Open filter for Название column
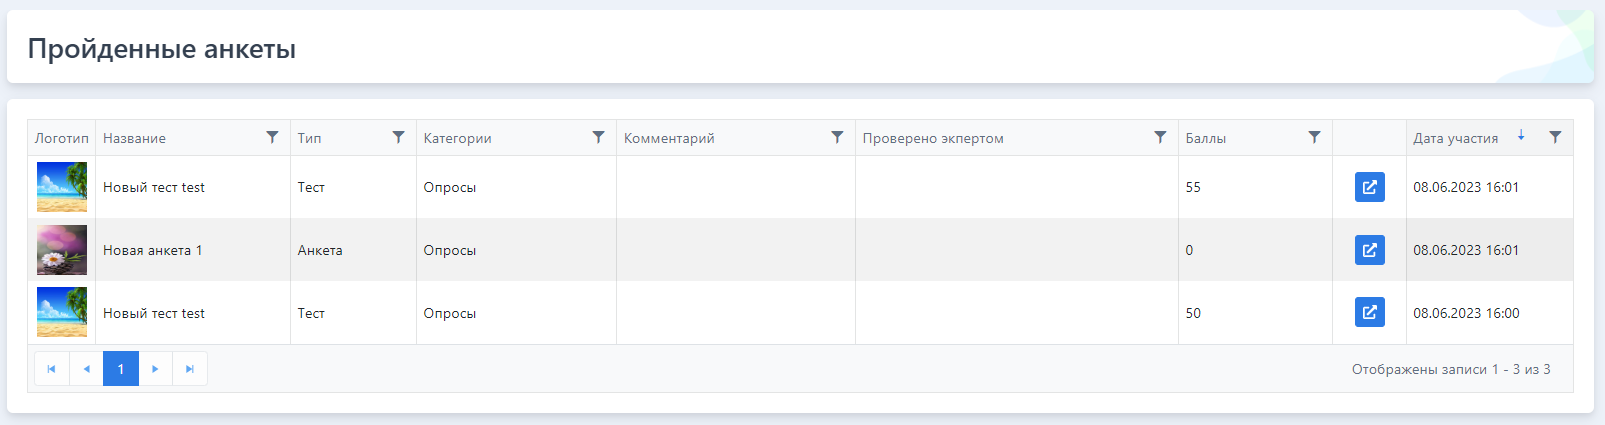This screenshot has height=425, width=1605. tap(272, 137)
